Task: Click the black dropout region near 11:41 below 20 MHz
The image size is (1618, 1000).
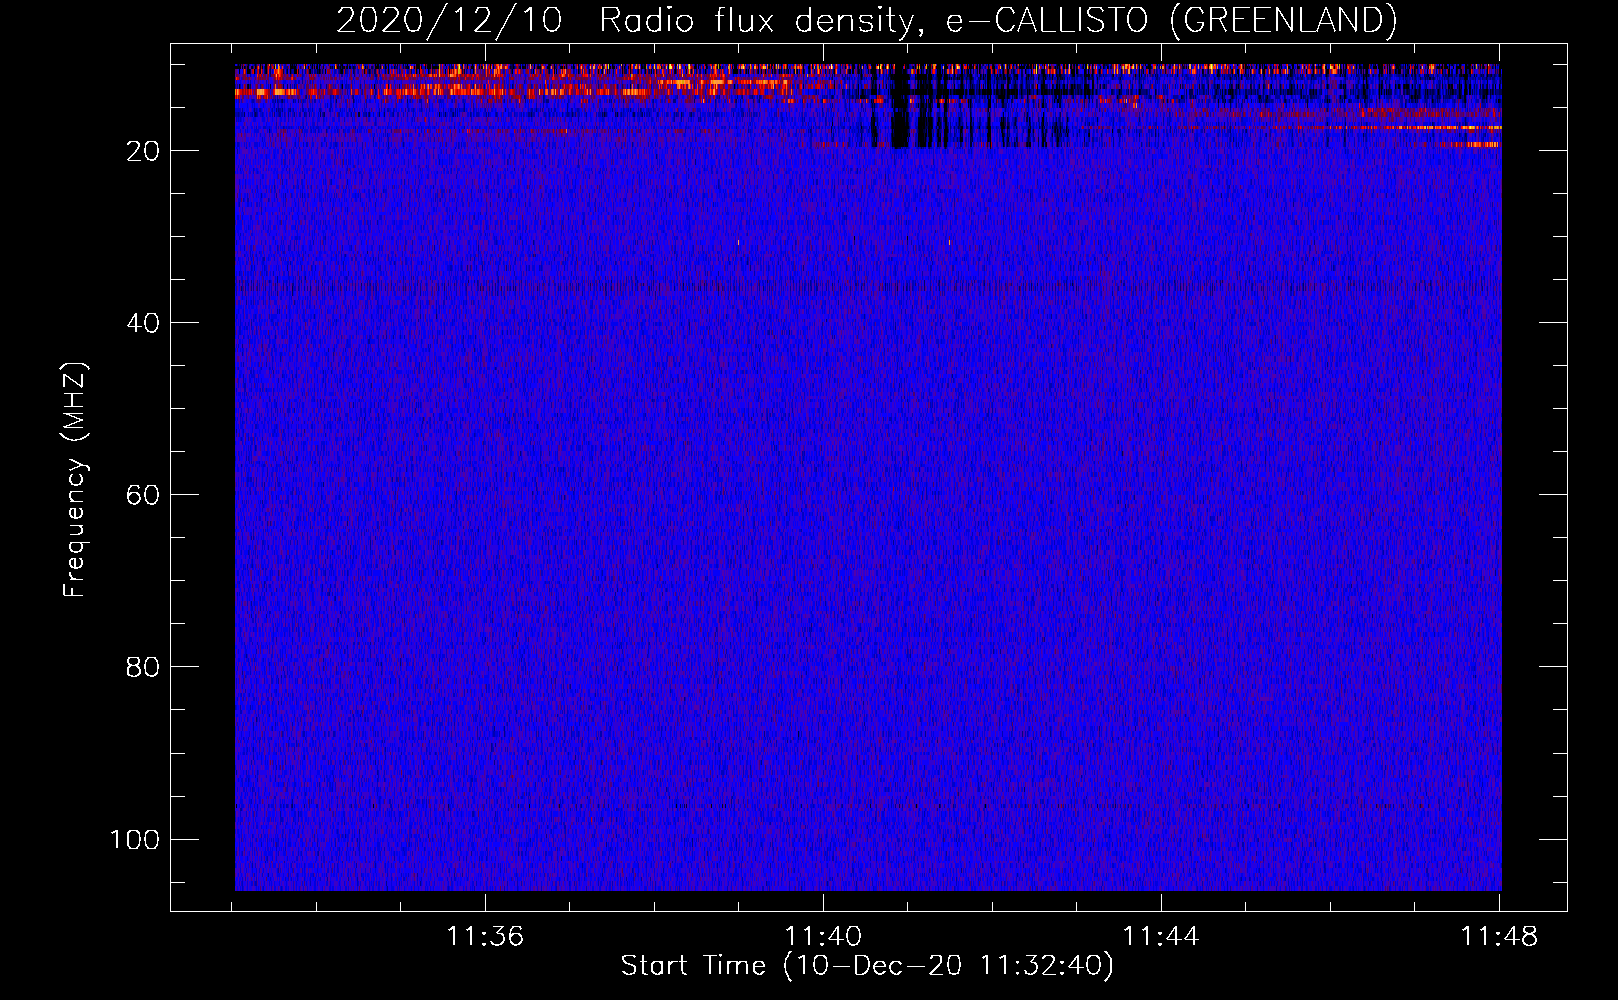Action: (x=899, y=108)
